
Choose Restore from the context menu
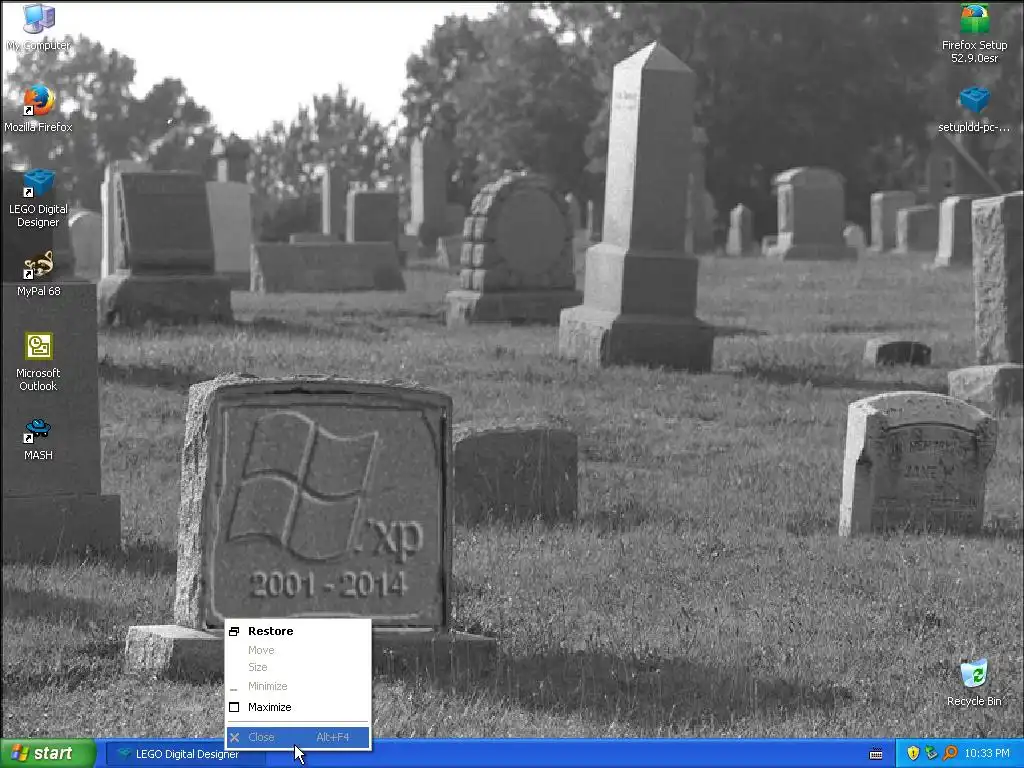(298, 631)
